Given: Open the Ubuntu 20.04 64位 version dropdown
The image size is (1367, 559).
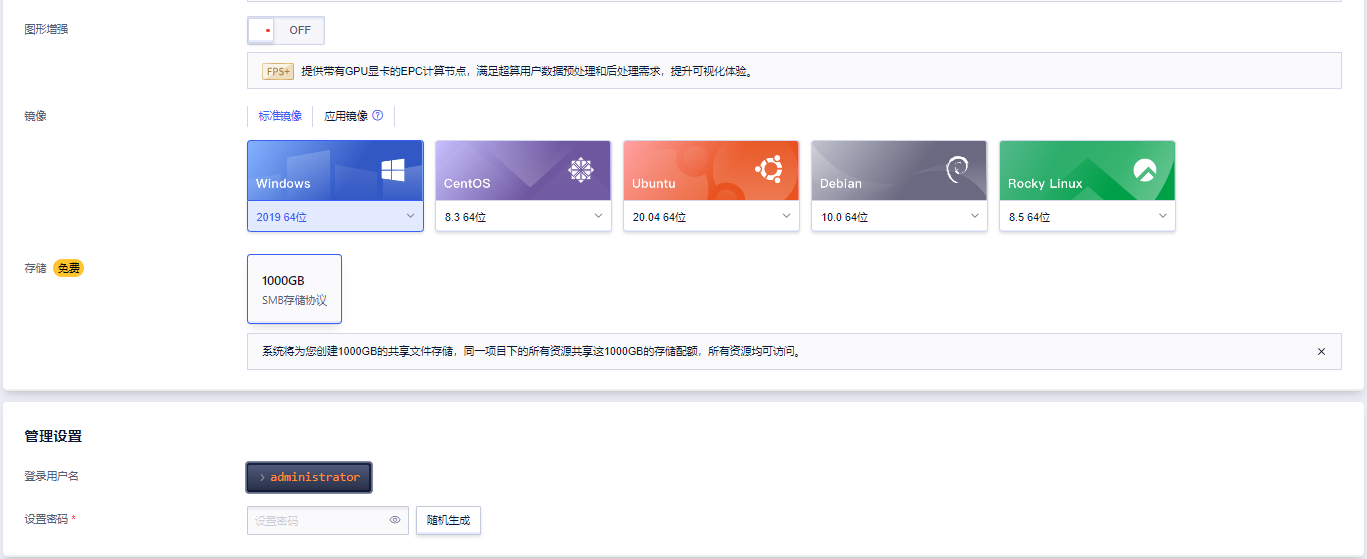Looking at the screenshot, I should 711,216.
